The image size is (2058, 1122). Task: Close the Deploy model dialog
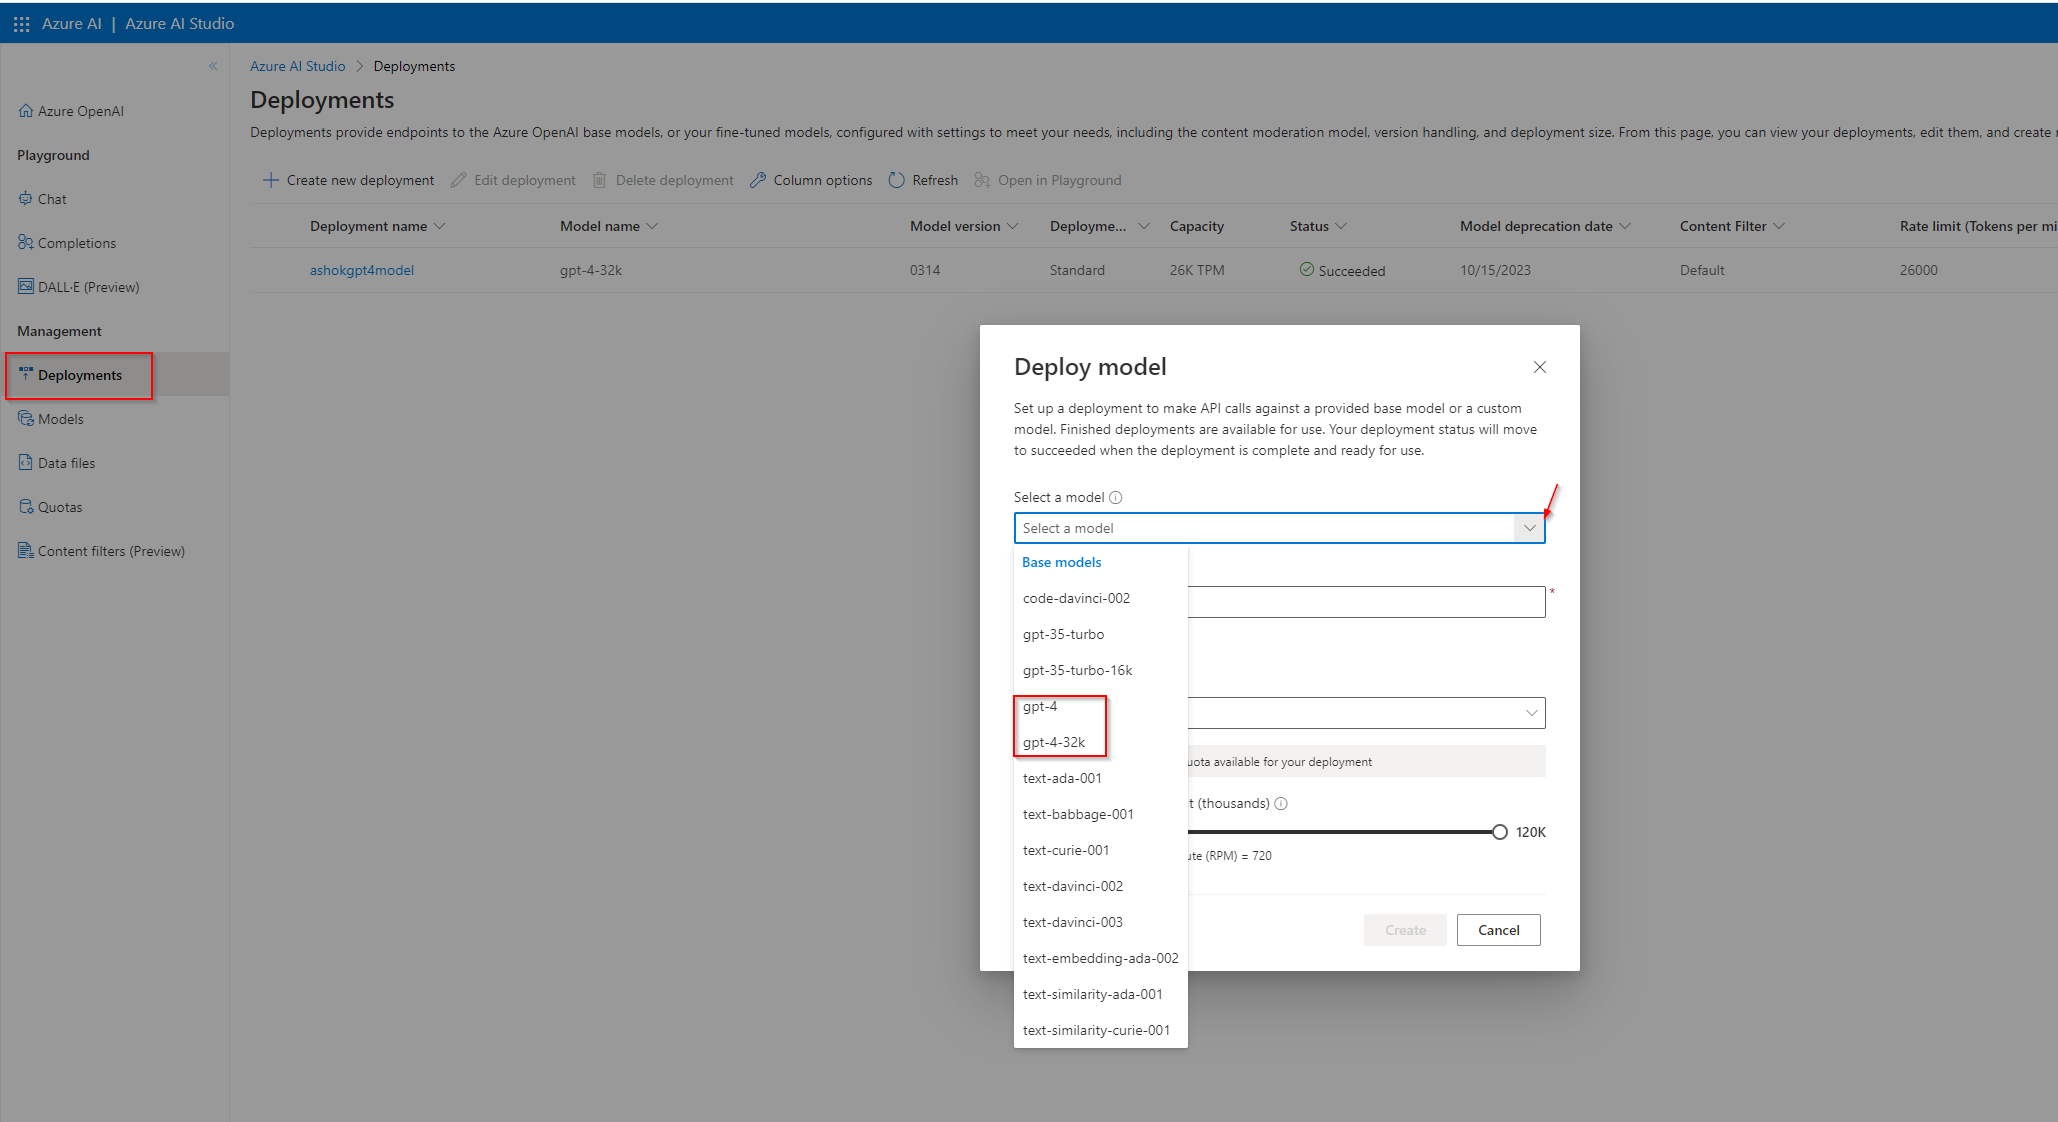pyautogui.click(x=1540, y=367)
